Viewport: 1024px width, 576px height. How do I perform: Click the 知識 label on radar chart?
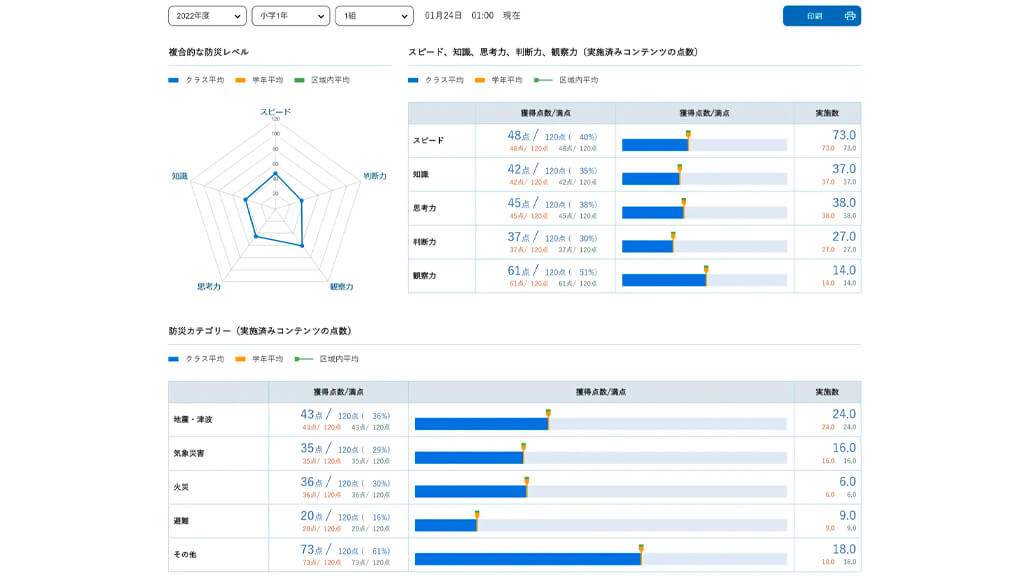point(180,176)
